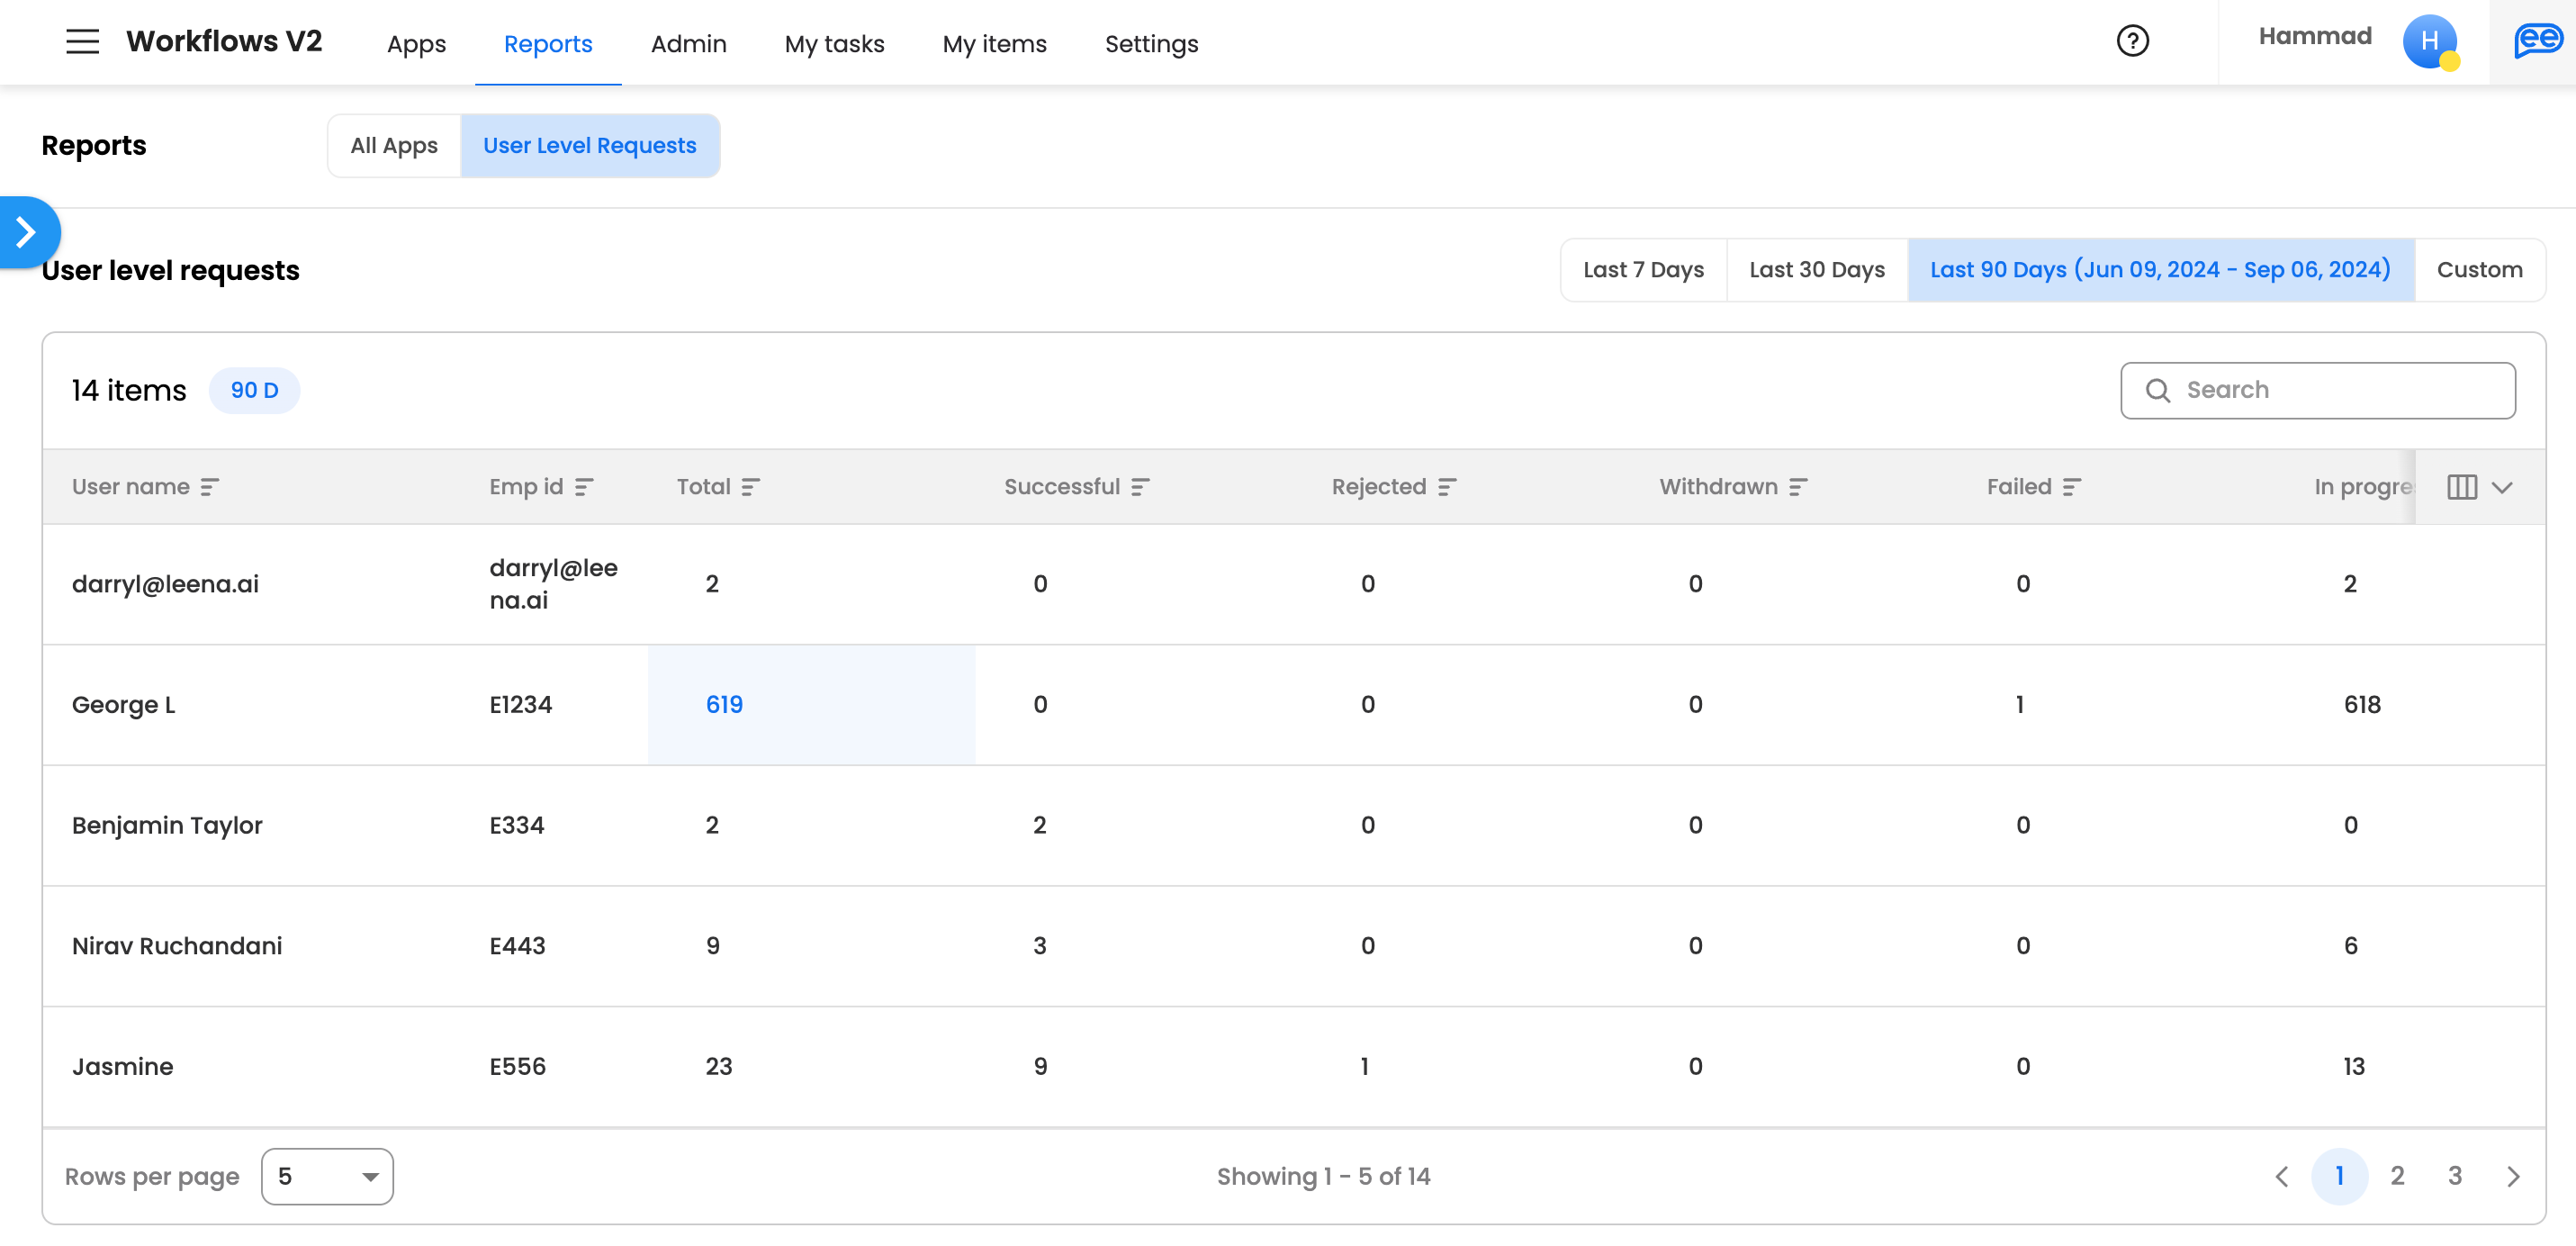Expand the blue side panel arrow

click(x=27, y=232)
